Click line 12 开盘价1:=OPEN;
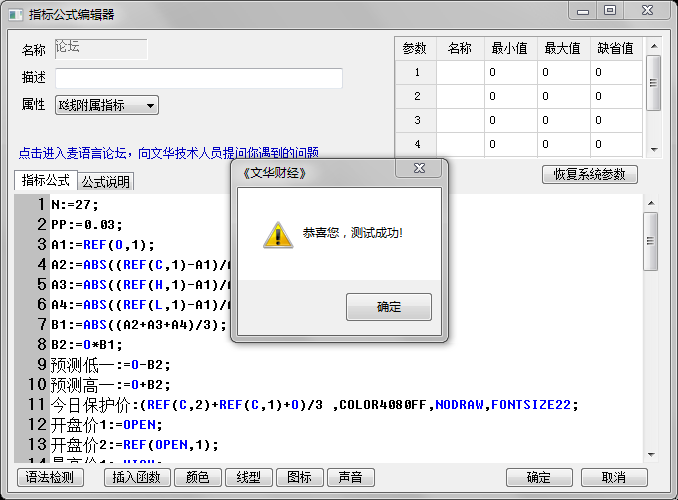 point(107,425)
